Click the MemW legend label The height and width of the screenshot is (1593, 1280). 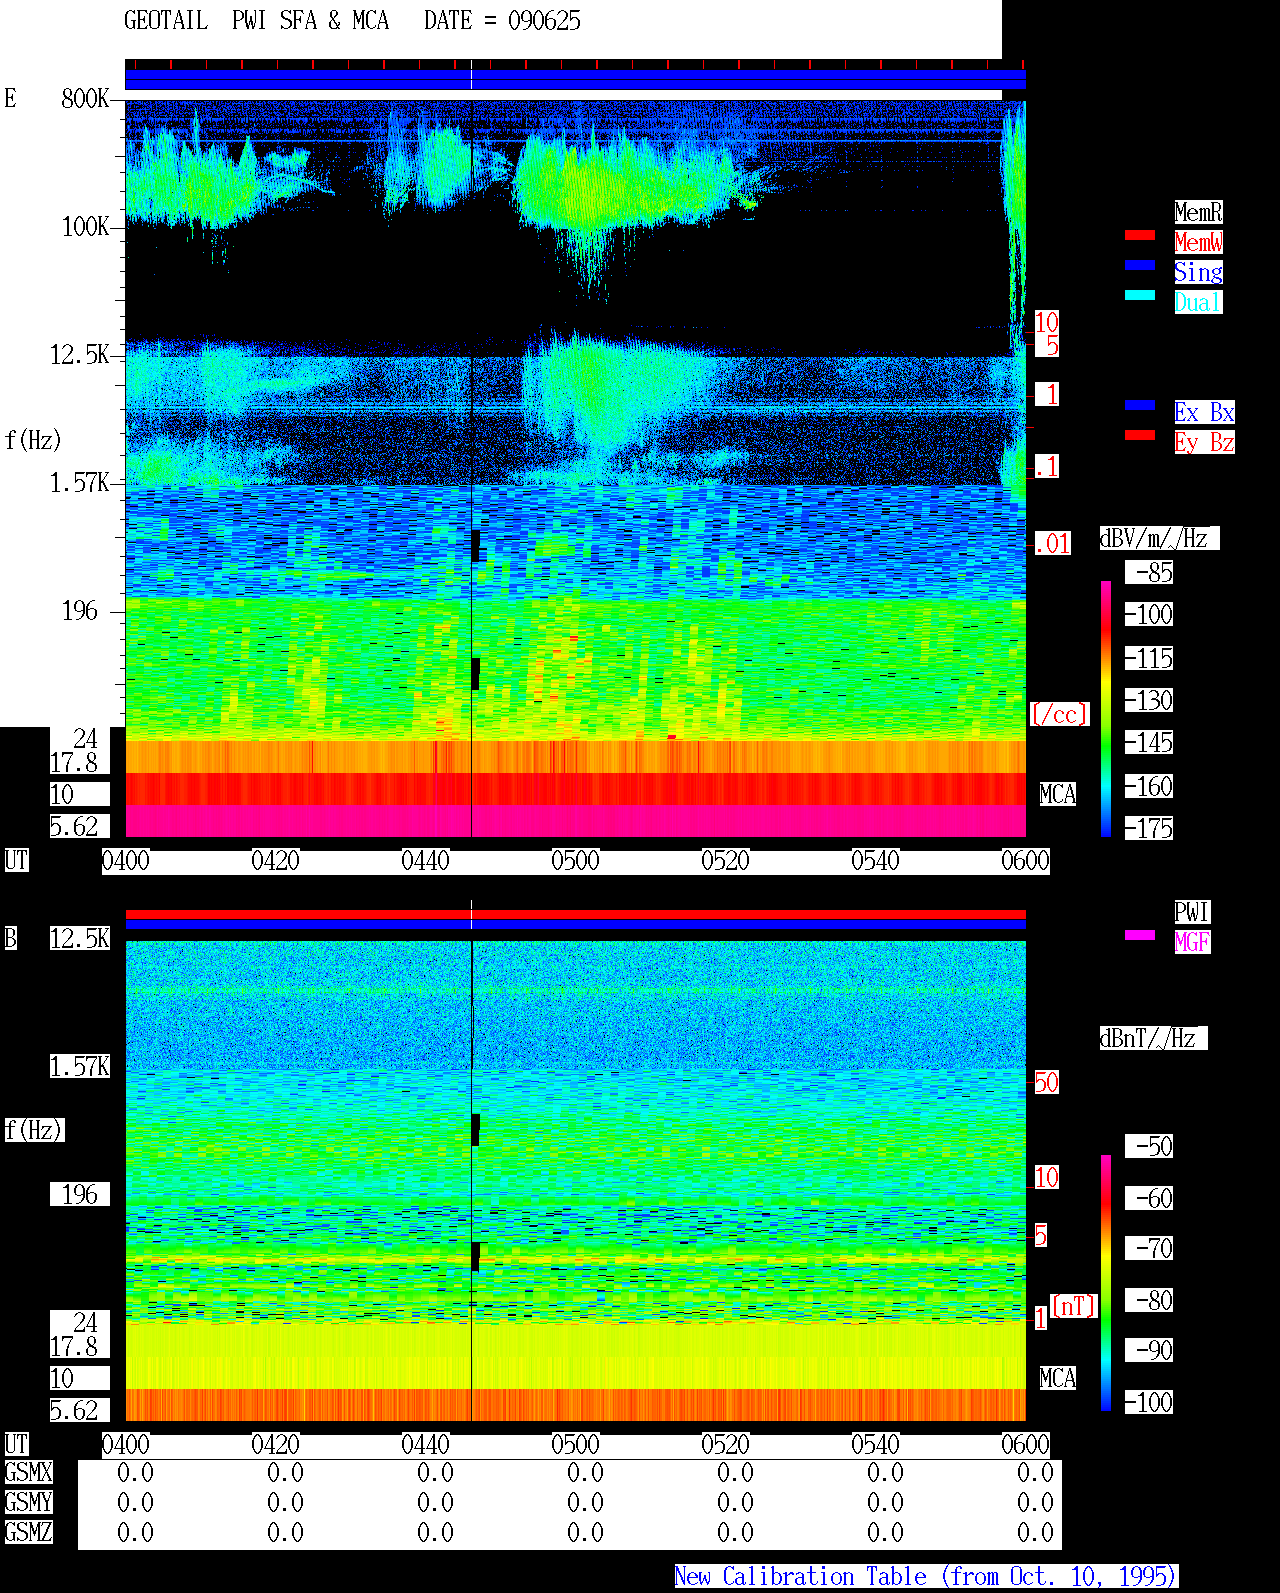click(1198, 242)
